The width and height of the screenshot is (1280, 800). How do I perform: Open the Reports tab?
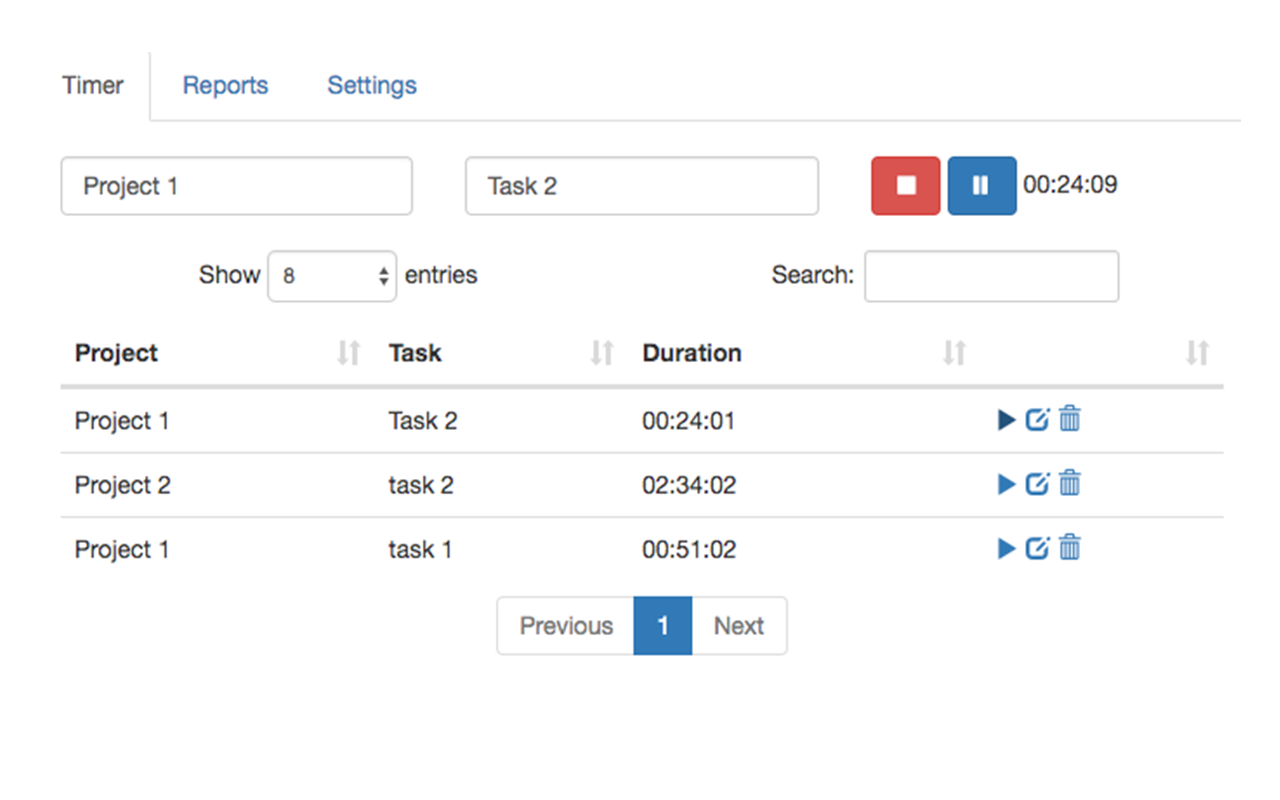coord(225,85)
